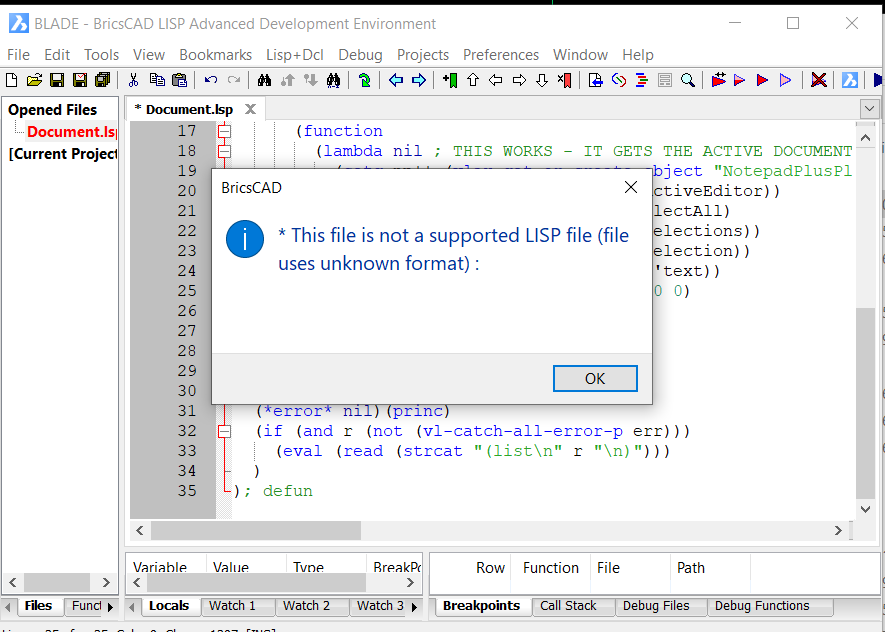Screen dimensions: 885x632
Task: Copy selection with the copy icon
Action: (157, 80)
